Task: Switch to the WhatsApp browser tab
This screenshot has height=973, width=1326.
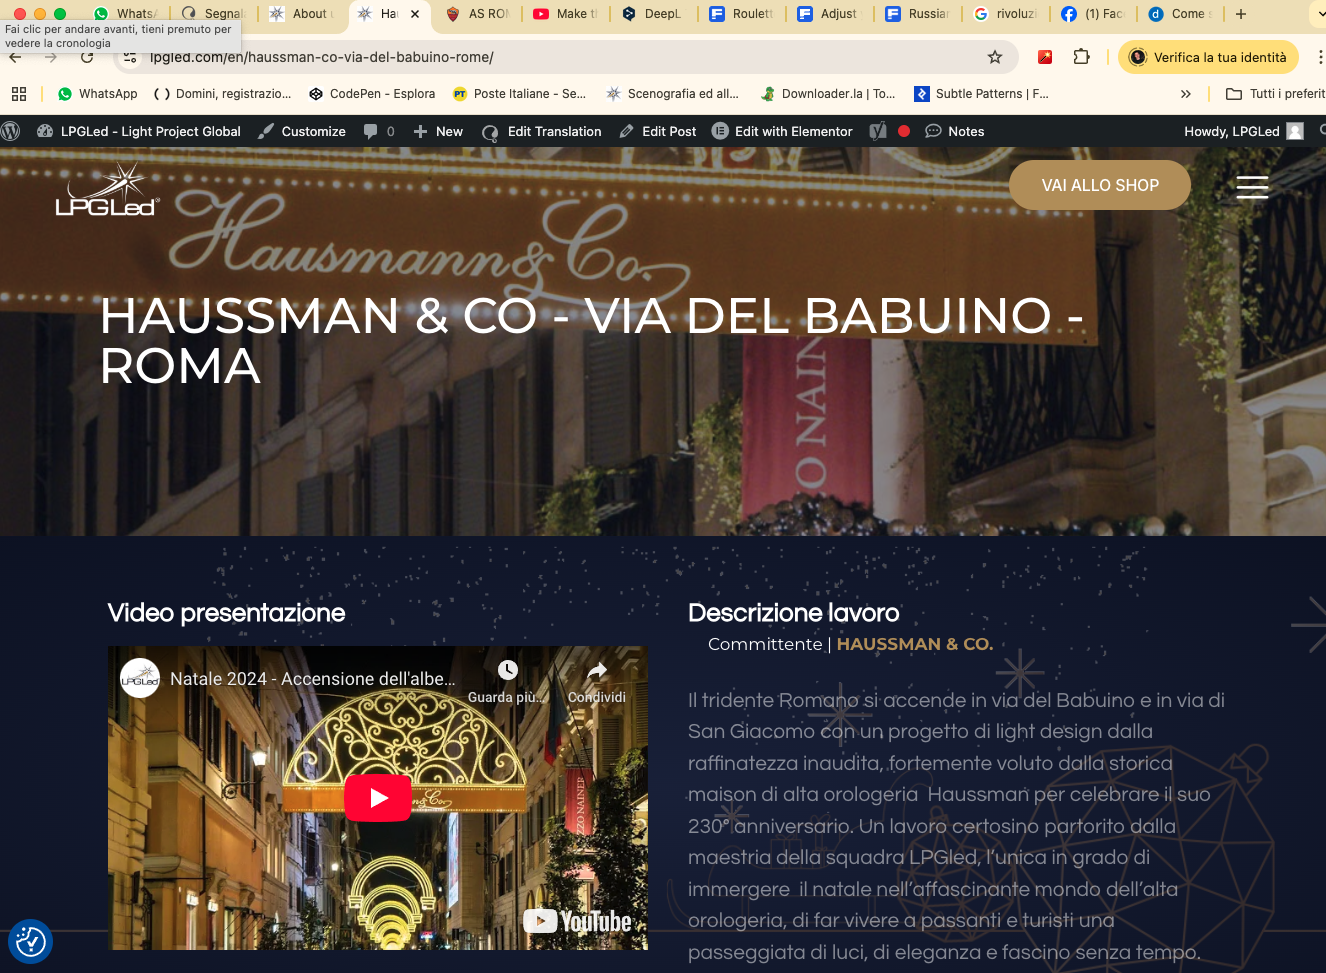Action: (126, 14)
